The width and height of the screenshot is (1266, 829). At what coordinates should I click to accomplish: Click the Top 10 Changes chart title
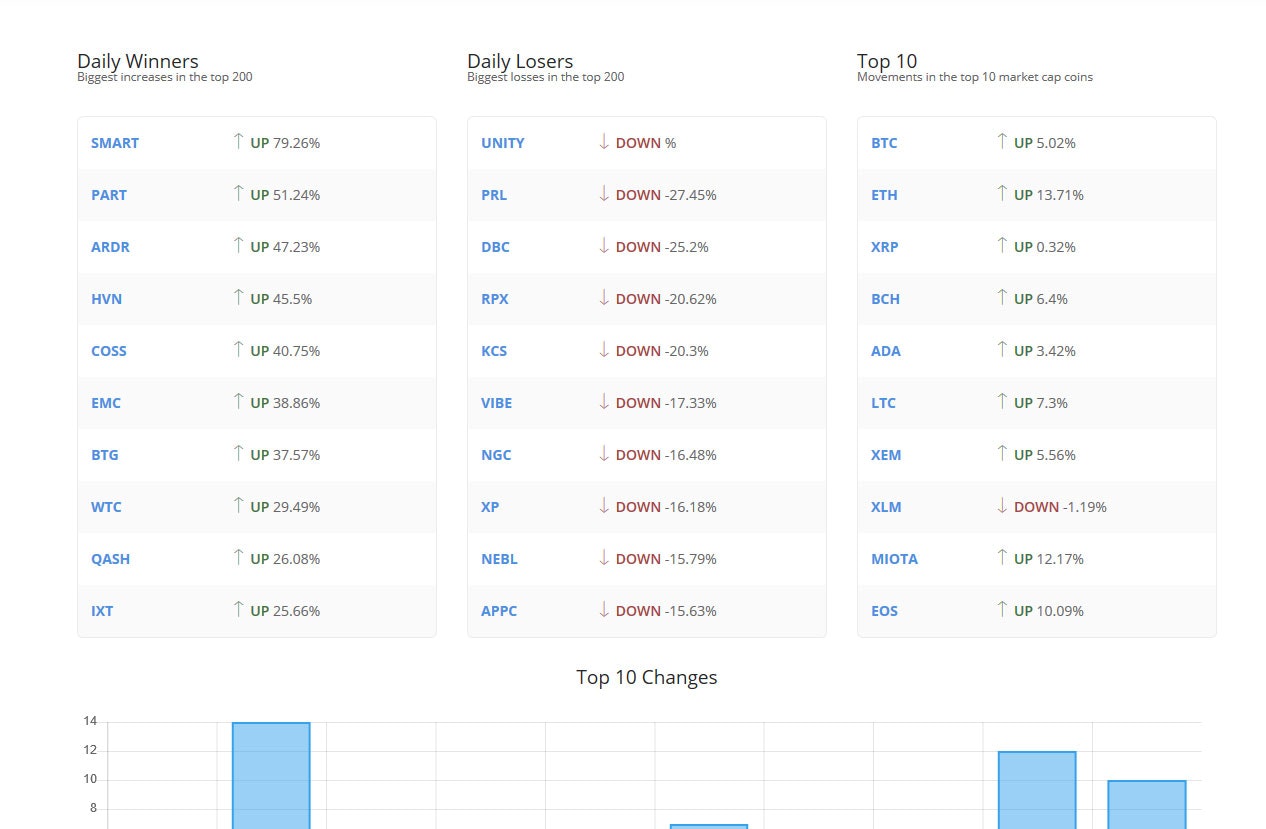pos(647,677)
